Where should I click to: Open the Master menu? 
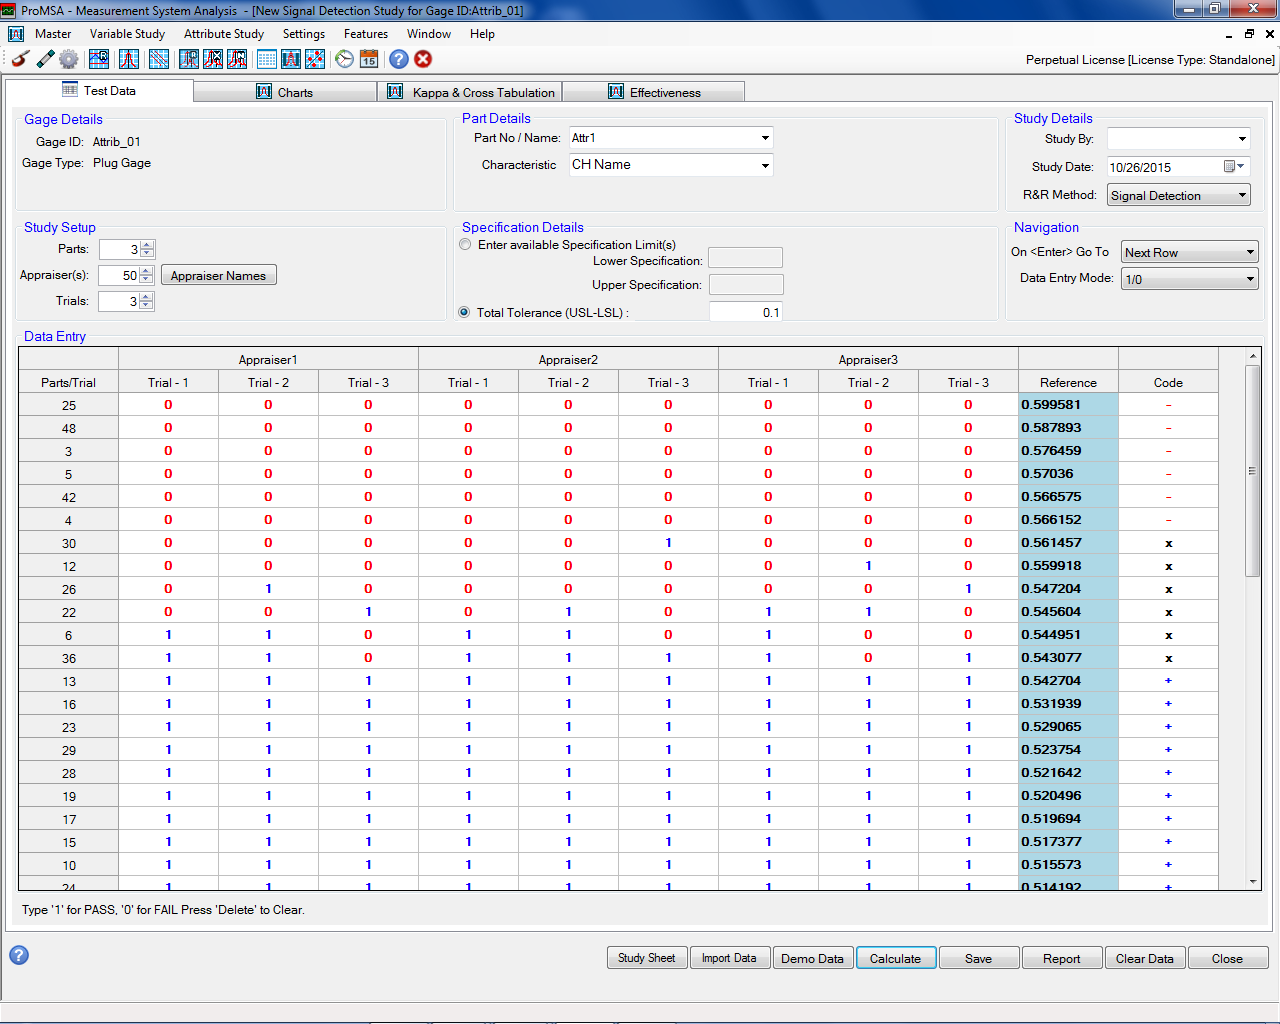pos(53,34)
